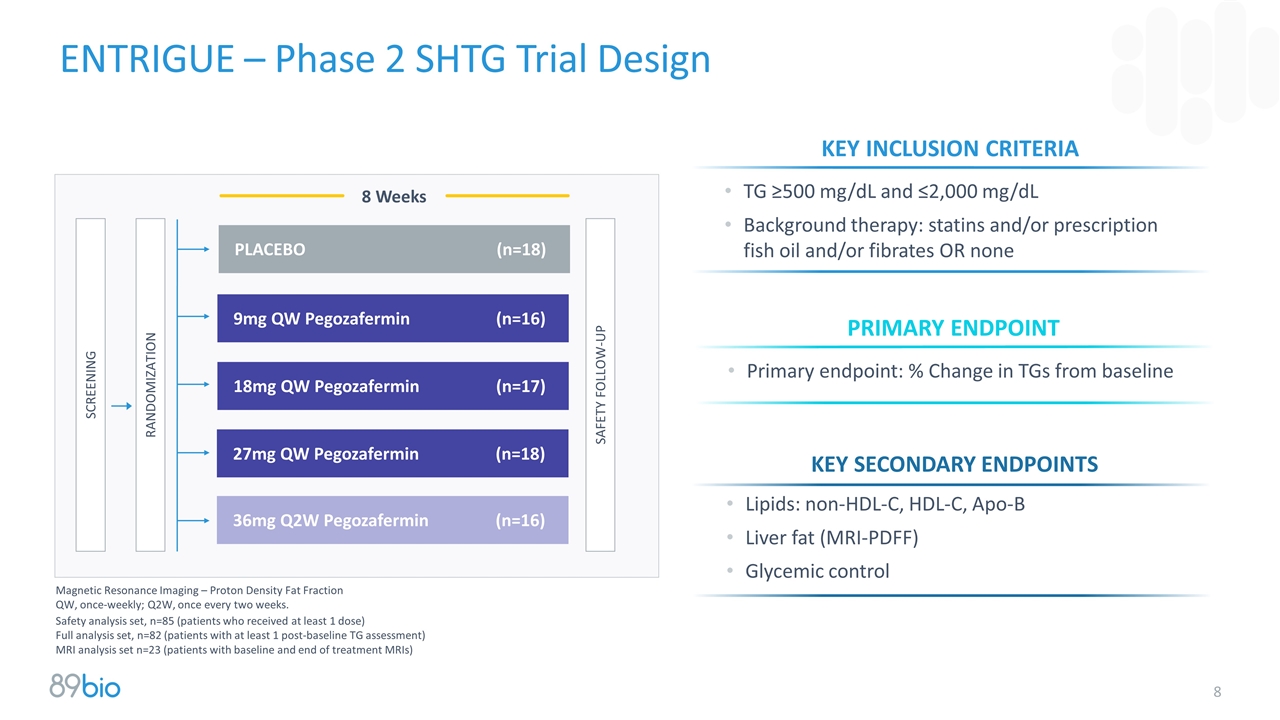Image resolution: width=1280 pixels, height=720 pixels.
Task: Click the SAFETY FOLLOW-UP vertical box
Action: (600, 385)
